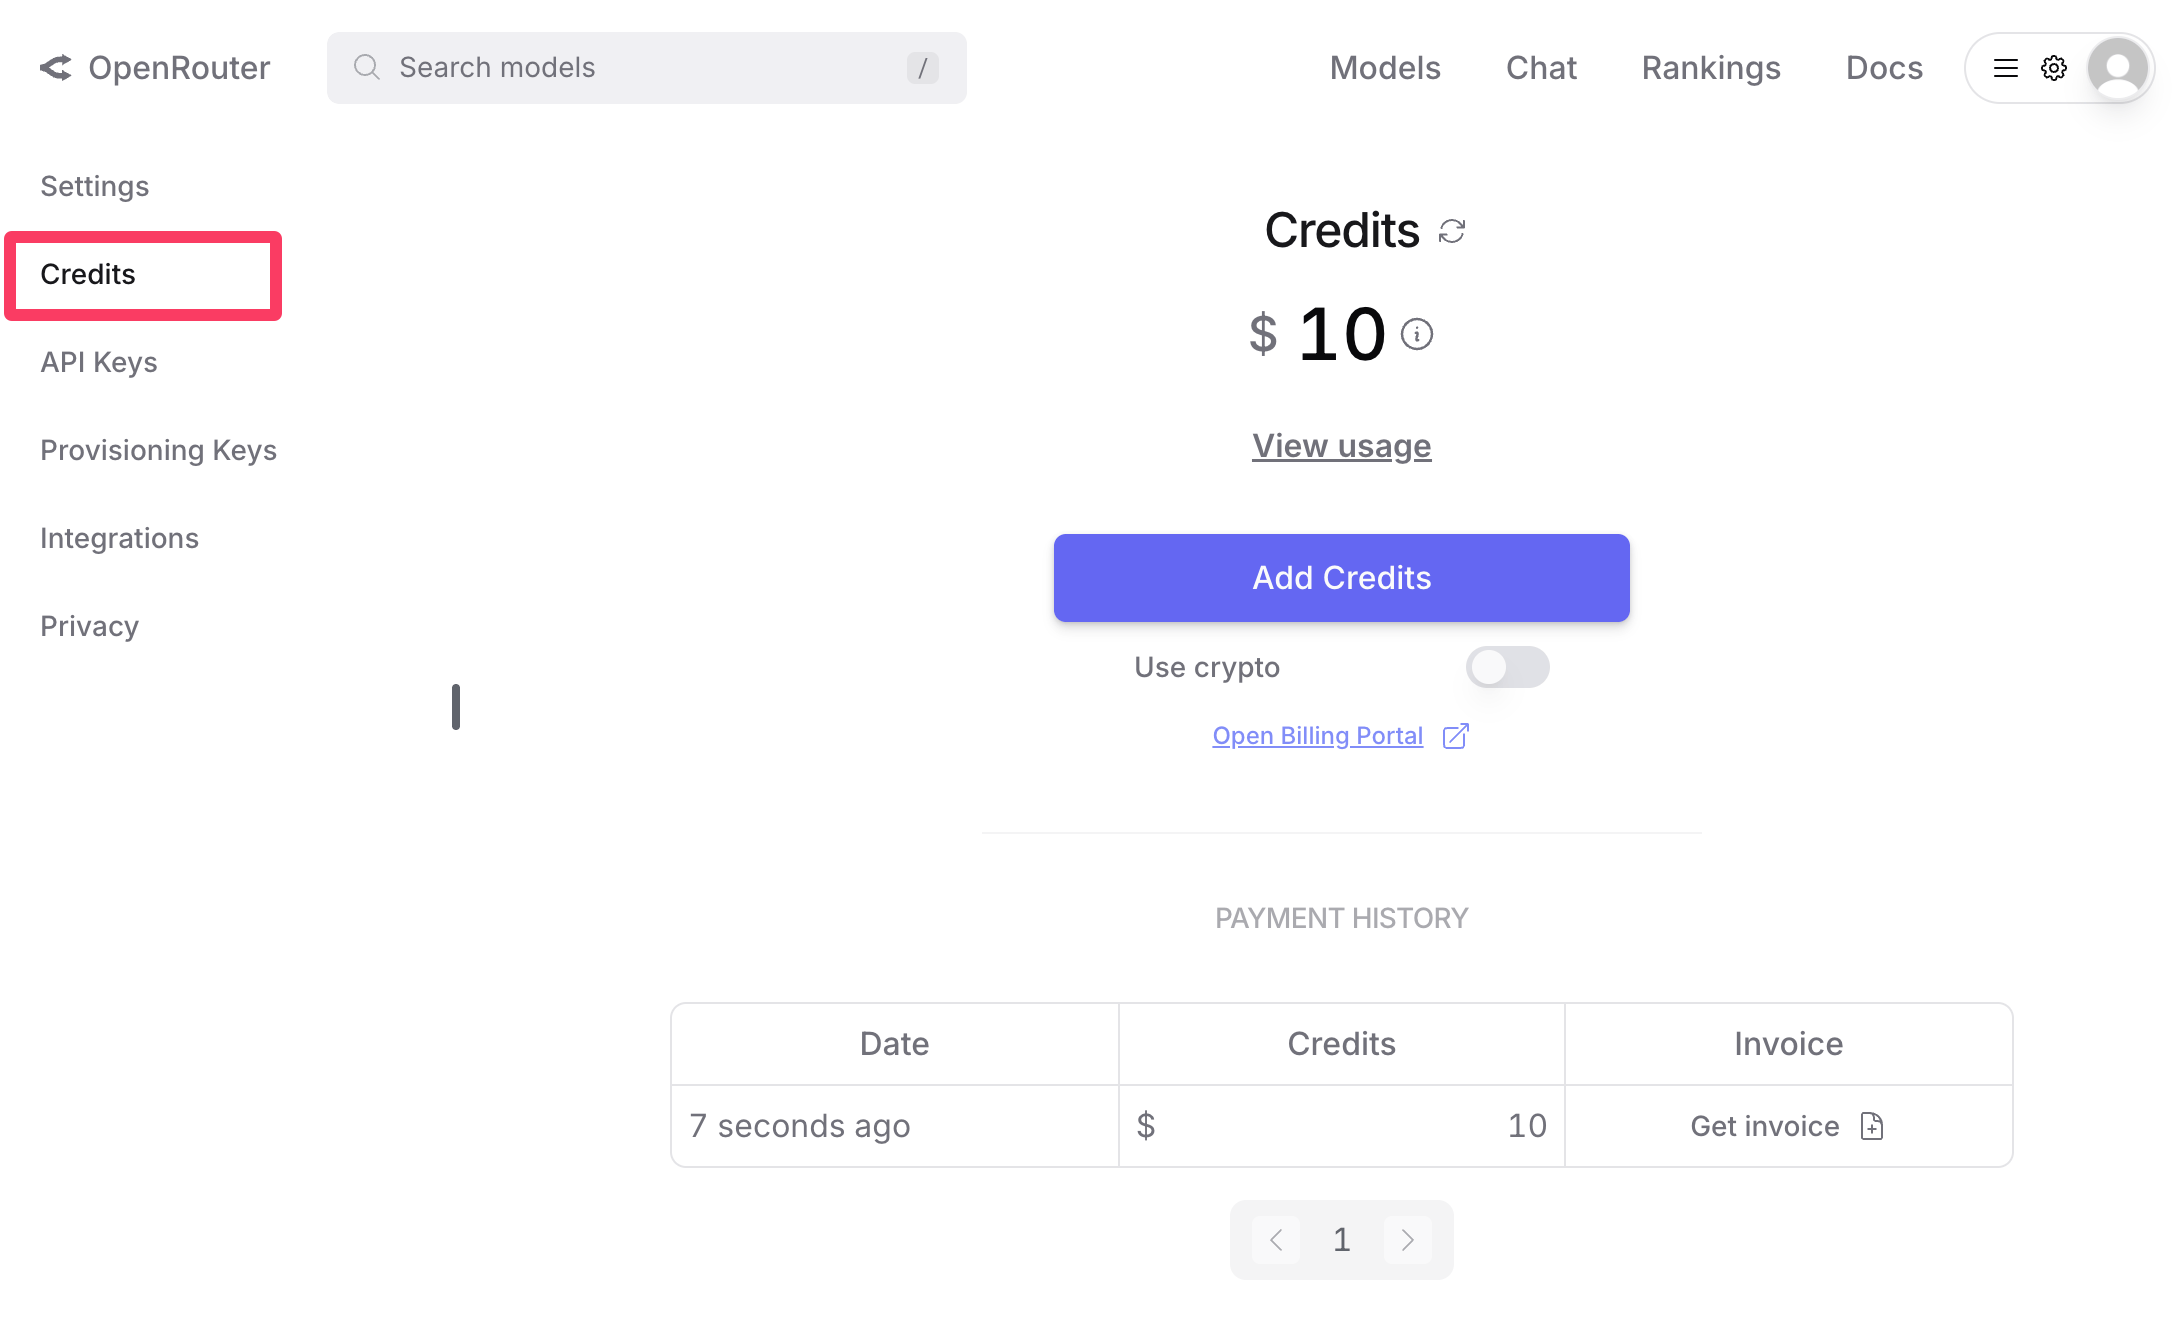Viewport: 2182px width, 1334px height.
Task: Click the external link icon by Billing Portal
Action: tap(1456, 736)
